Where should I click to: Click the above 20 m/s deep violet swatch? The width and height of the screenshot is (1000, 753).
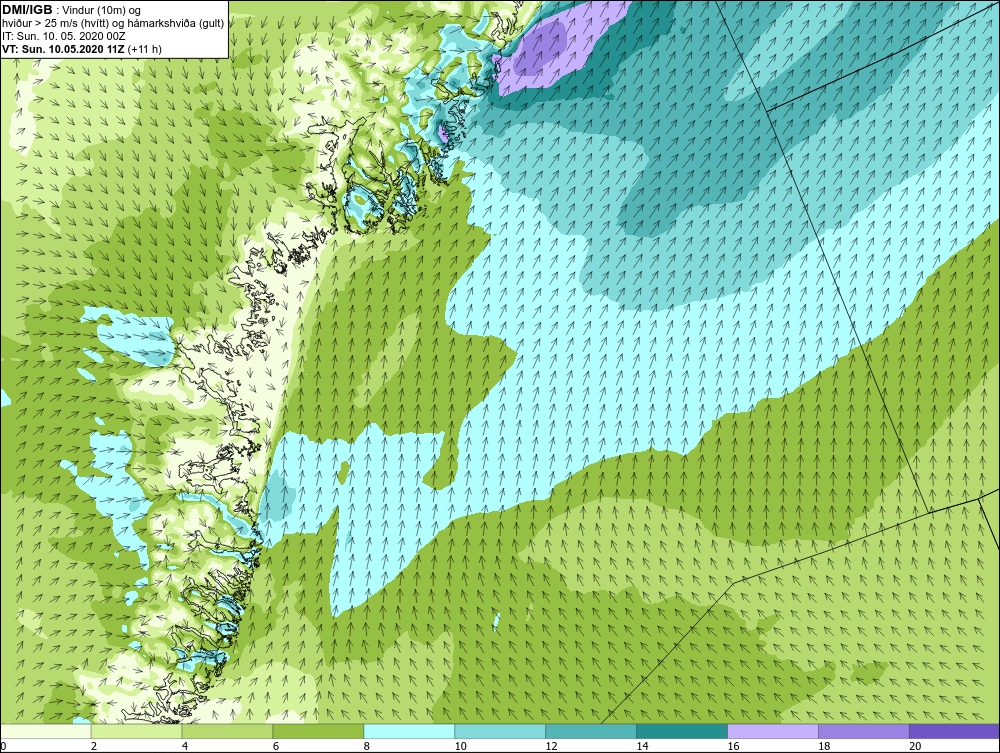pos(954,731)
